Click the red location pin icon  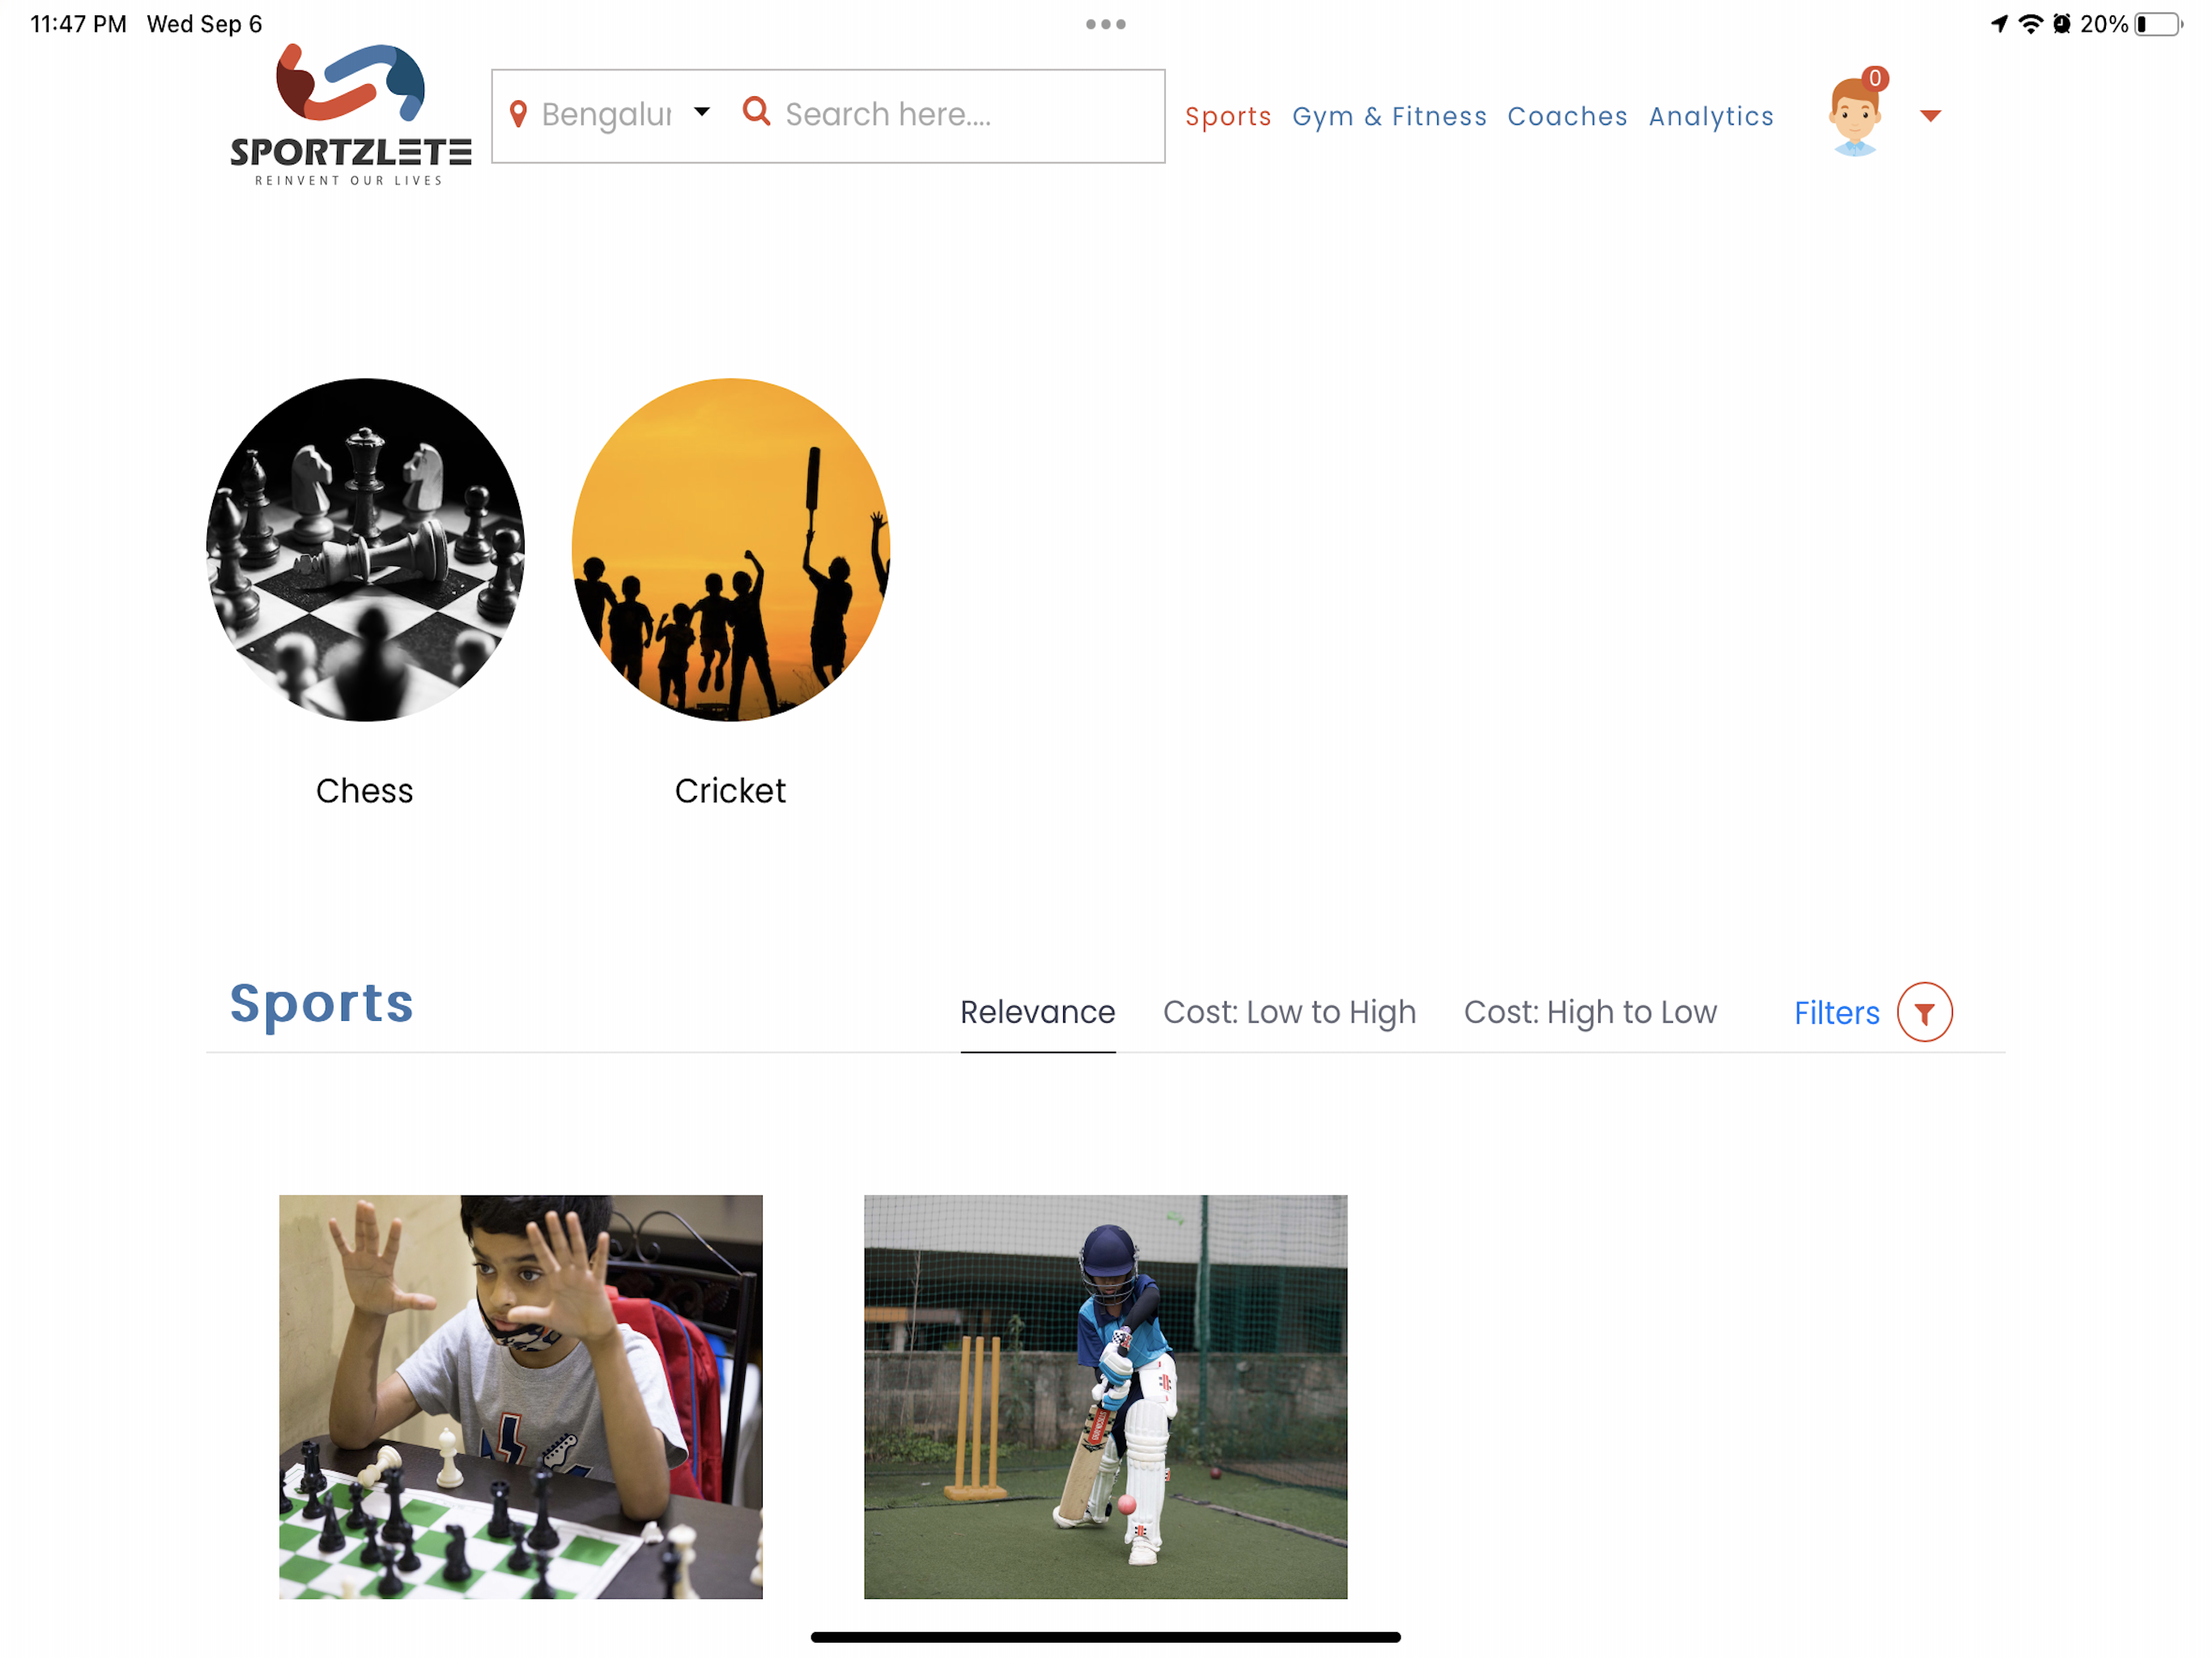coord(518,114)
